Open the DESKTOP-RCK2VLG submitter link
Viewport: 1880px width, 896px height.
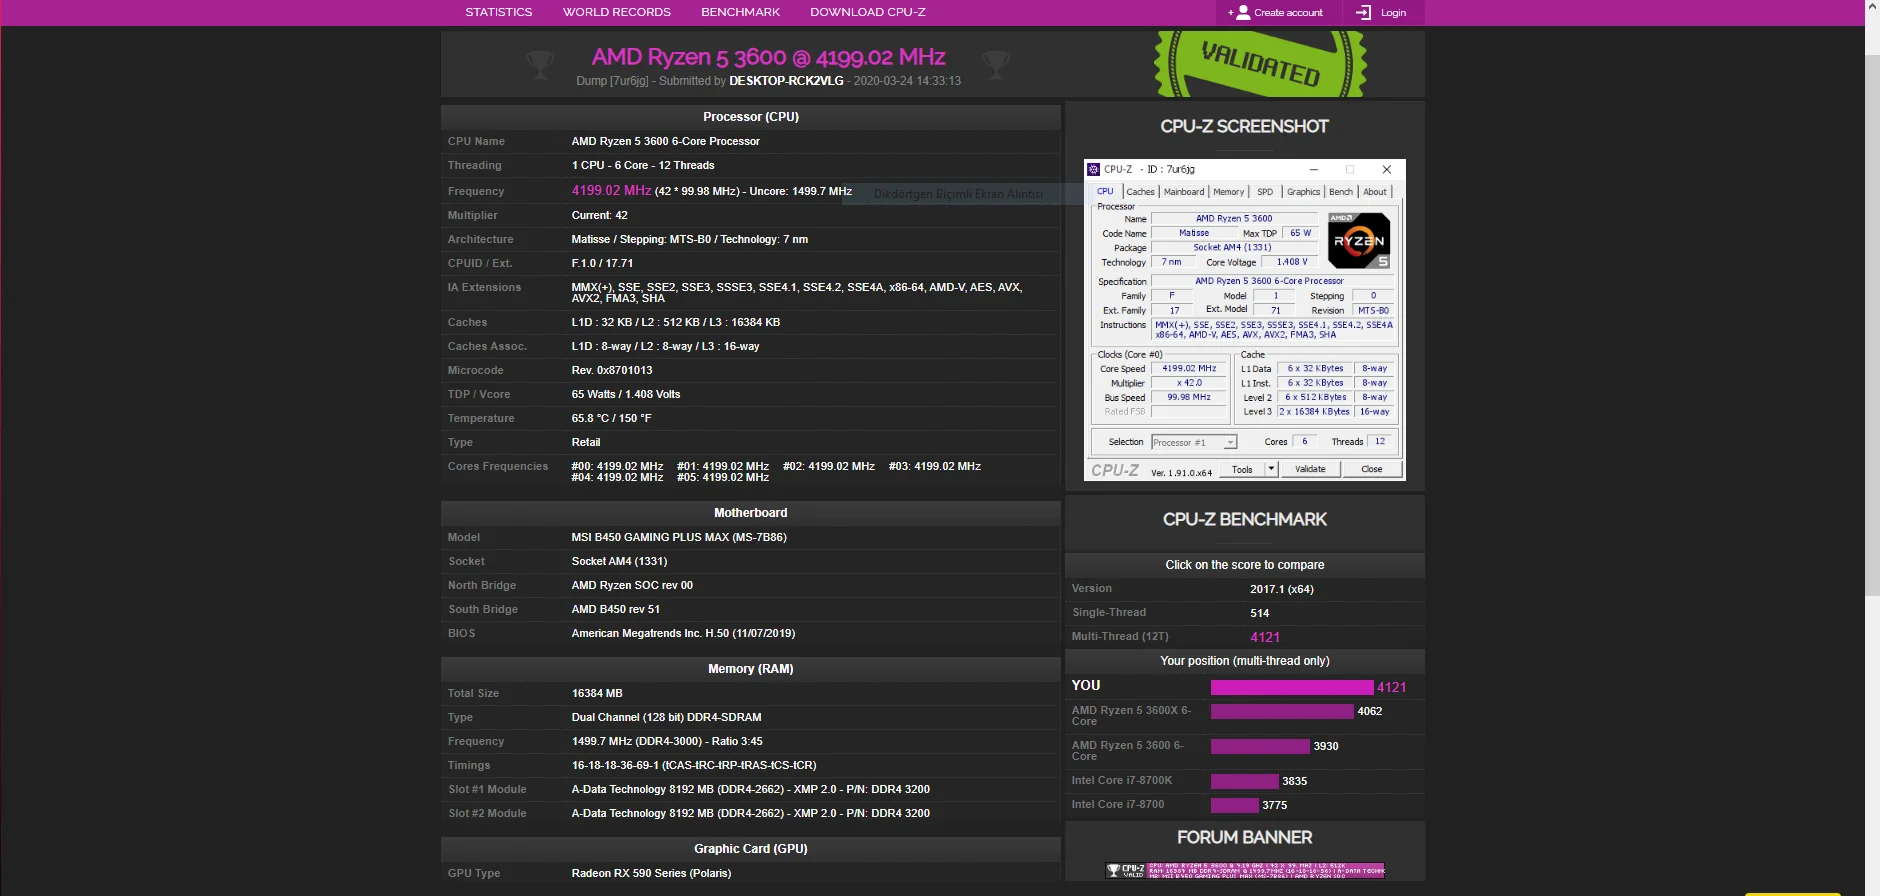point(786,81)
